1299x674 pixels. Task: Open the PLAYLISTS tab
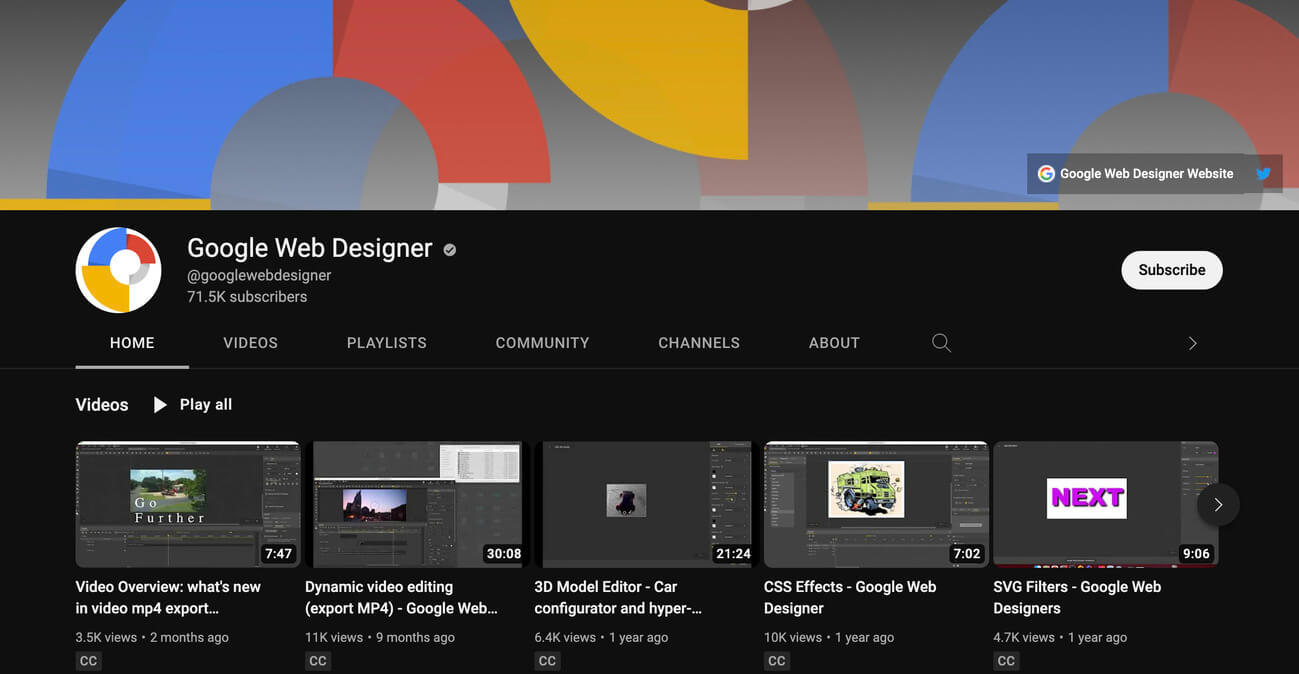[387, 343]
